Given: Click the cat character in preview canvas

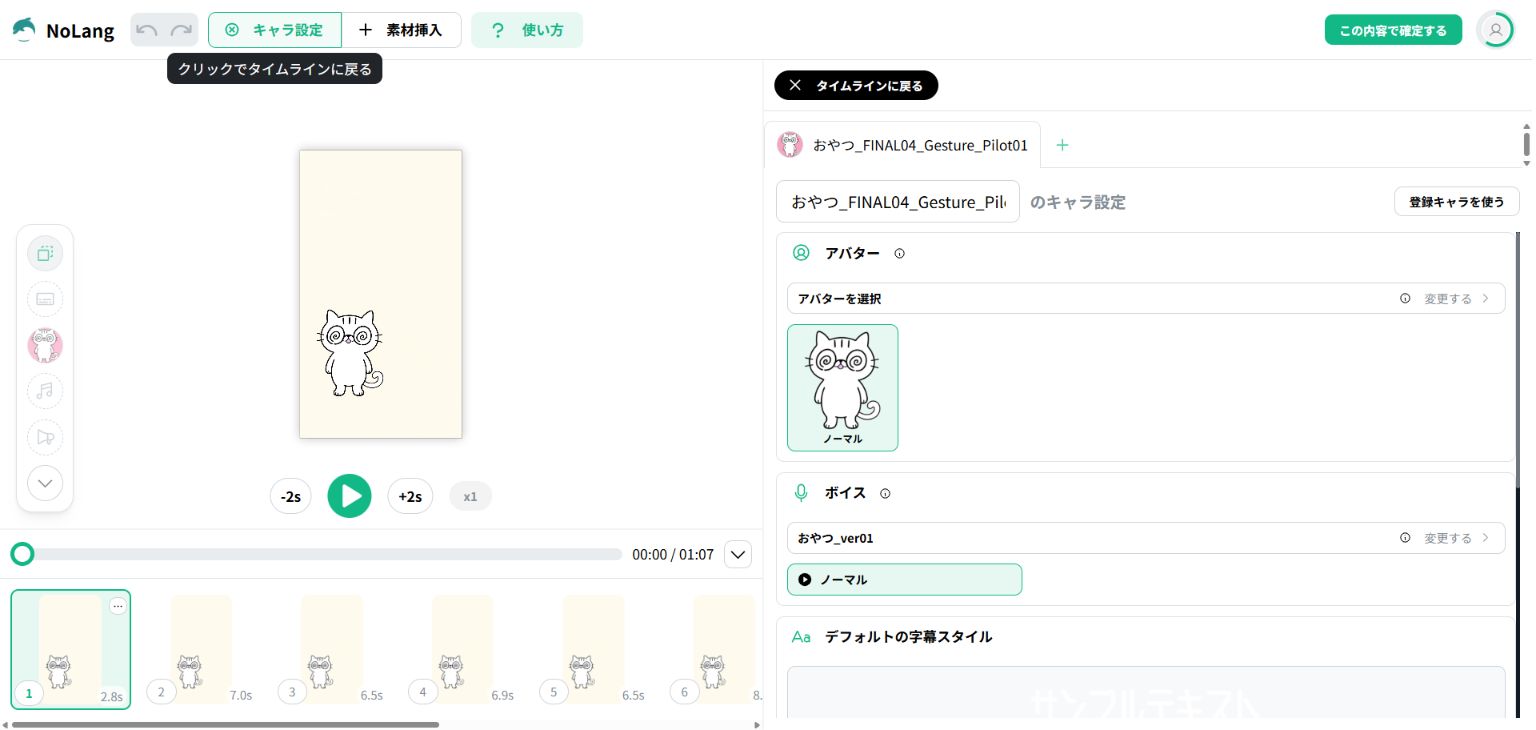Looking at the screenshot, I should pyautogui.click(x=350, y=353).
